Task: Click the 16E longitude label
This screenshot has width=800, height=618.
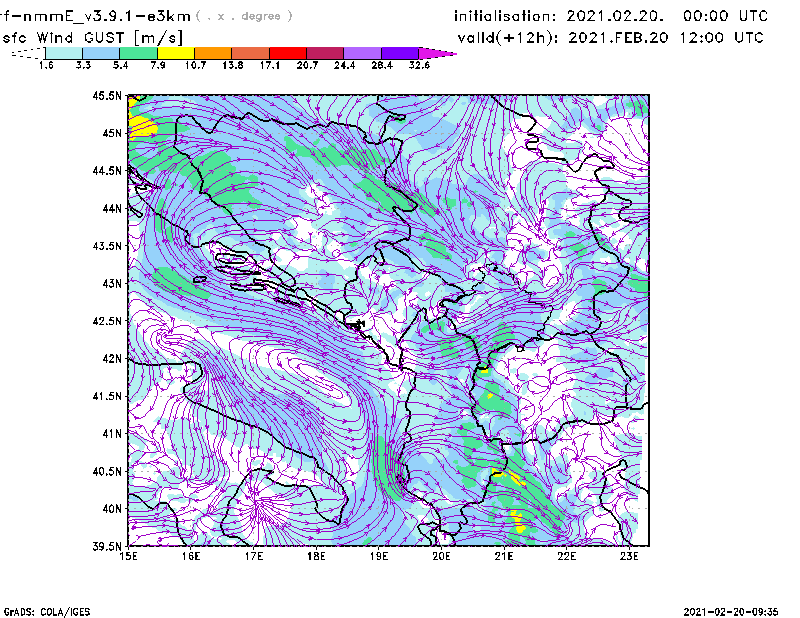Action: coord(191,556)
